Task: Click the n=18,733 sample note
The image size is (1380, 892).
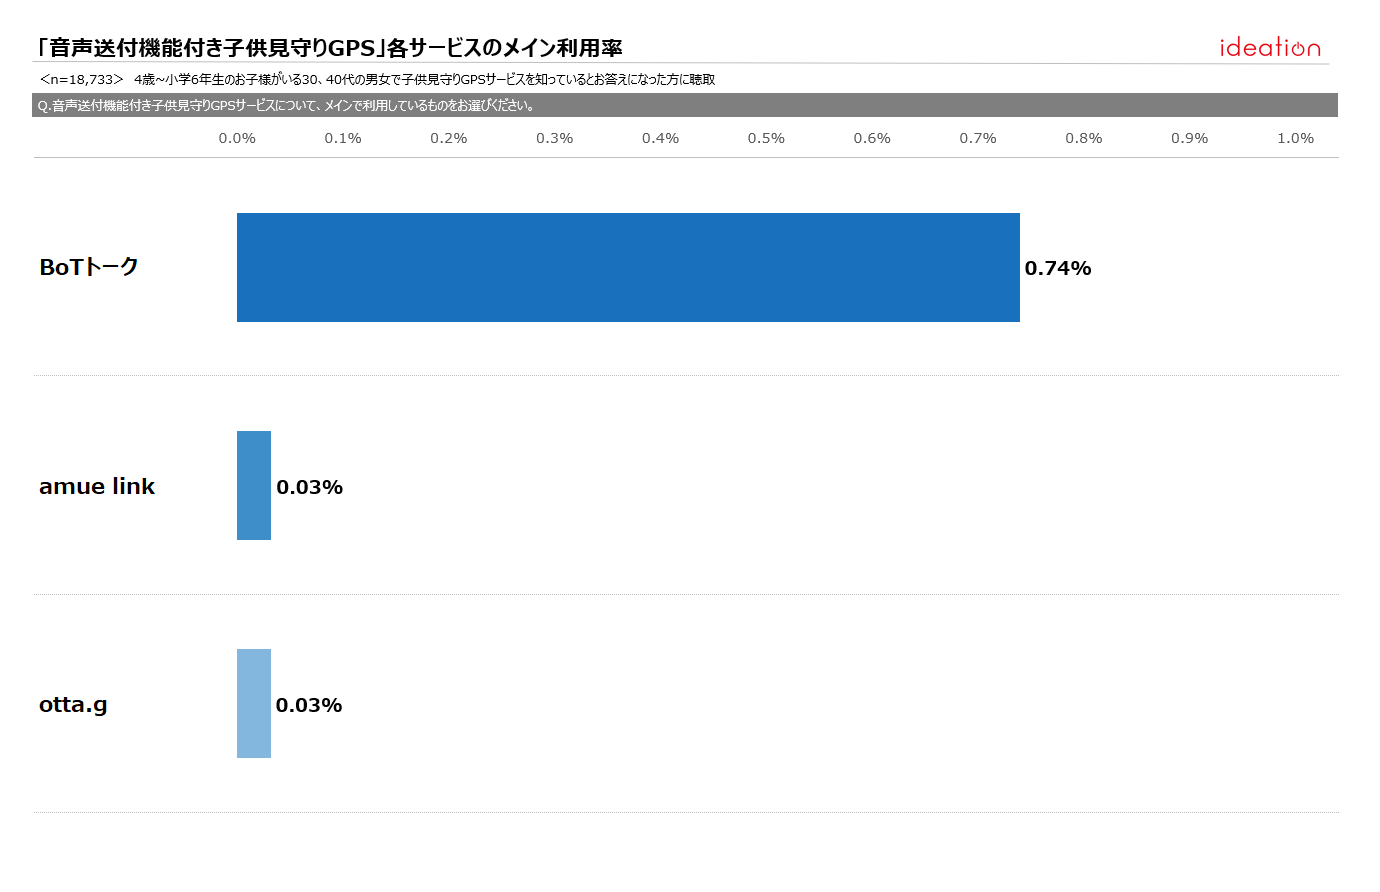Action: pyautogui.click(x=81, y=79)
